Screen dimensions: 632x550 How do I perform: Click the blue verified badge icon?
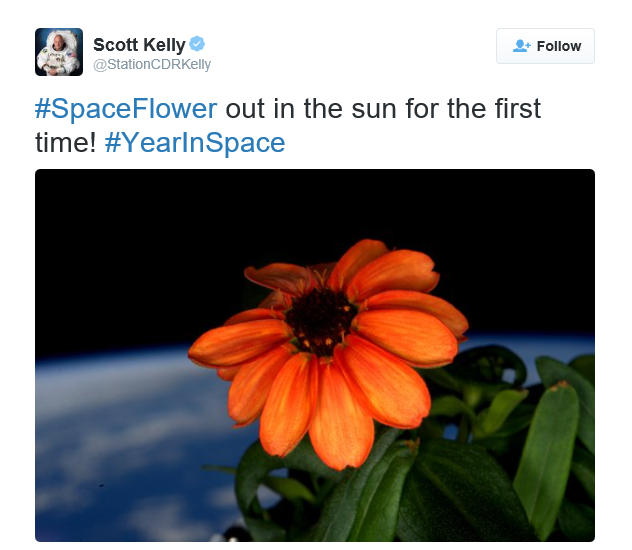point(197,44)
